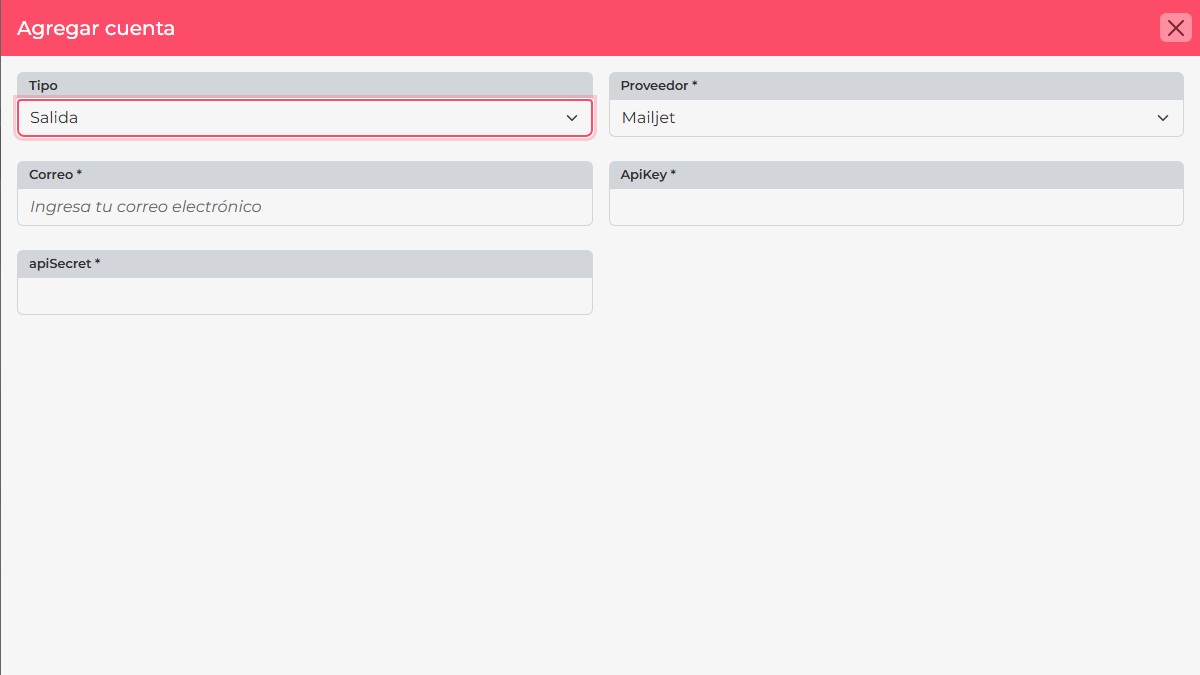This screenshot has height=675, width=1200.
Task: Open the Tipo dropdown showing Salida
Action: click(x=305, y=118)
